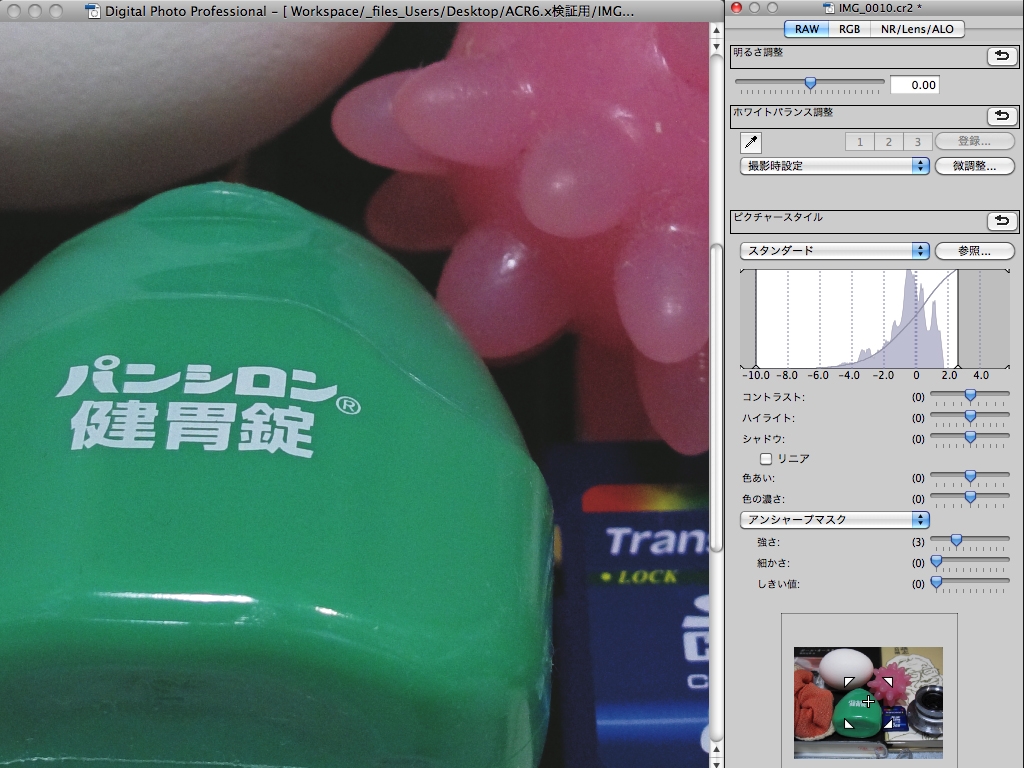Reset the 明るさ調整 brightness section
The width and height of the screenshot is (1024, 768).
click(1002, 56)
